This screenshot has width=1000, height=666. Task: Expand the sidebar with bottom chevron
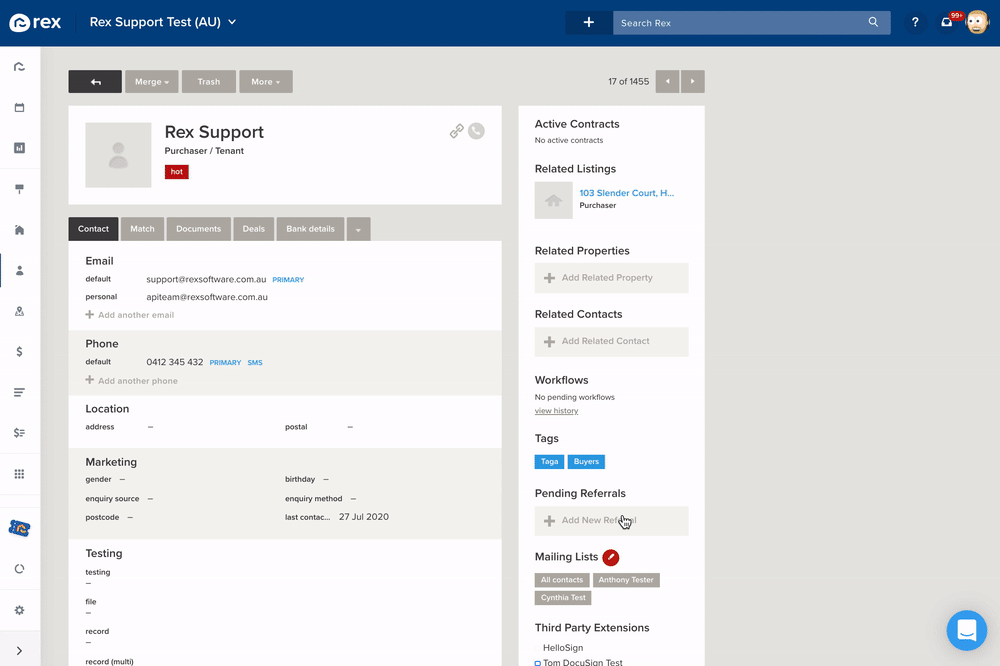[19, 651]
